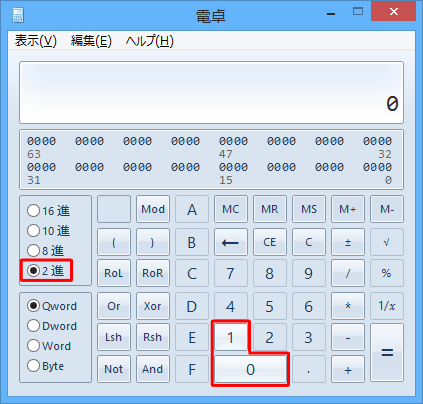Select the 8 進 radio button
Screen dimensions: 423x404
46,250
